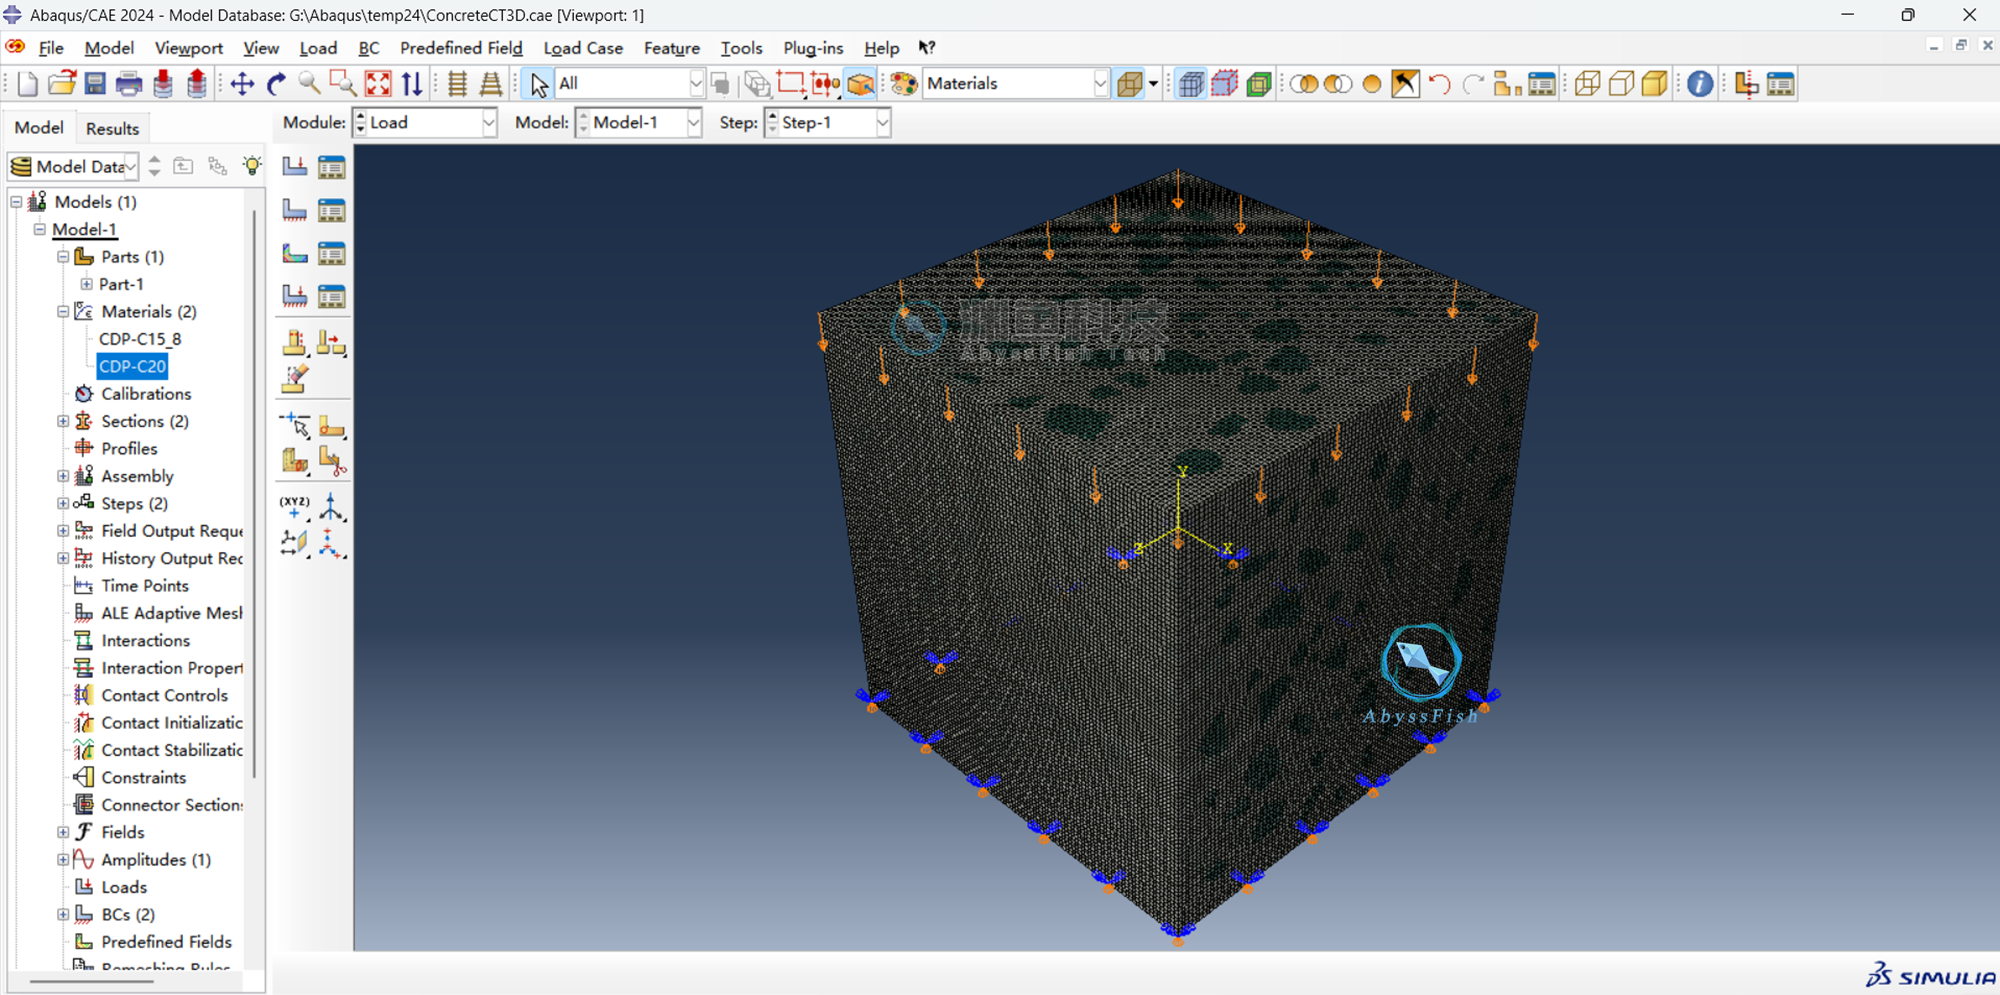2000x995 pixels.
Task: Click the Undo arrow icon
Action: (x=1439, y=84)
